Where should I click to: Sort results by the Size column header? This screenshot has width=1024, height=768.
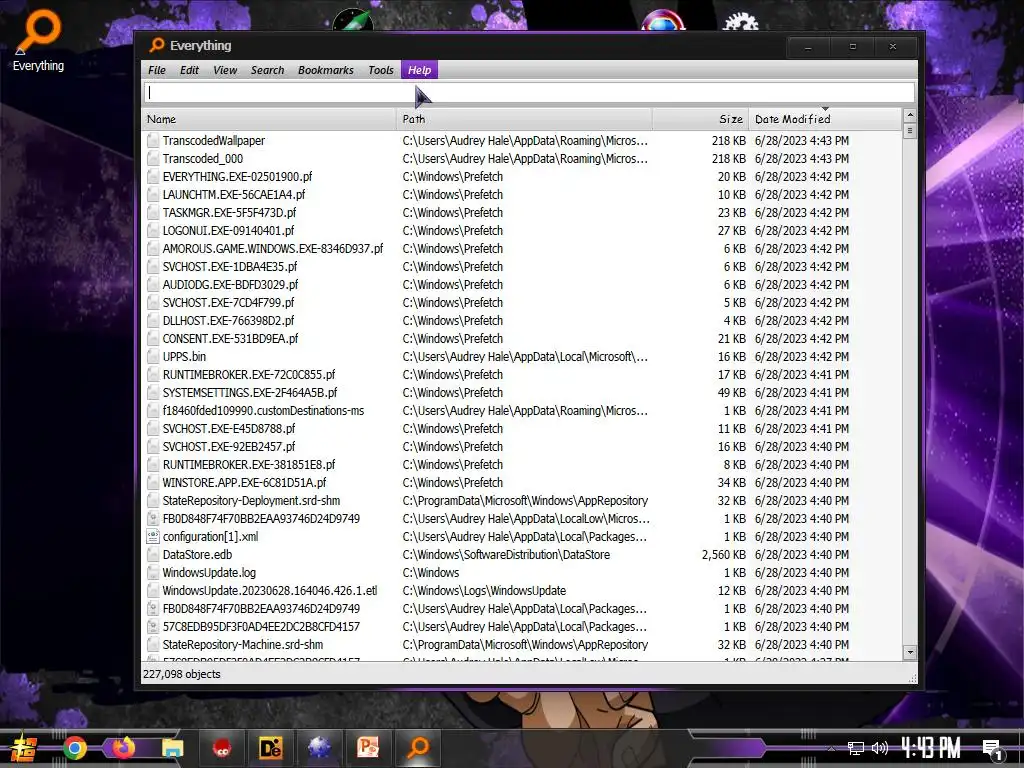(701, 120)
